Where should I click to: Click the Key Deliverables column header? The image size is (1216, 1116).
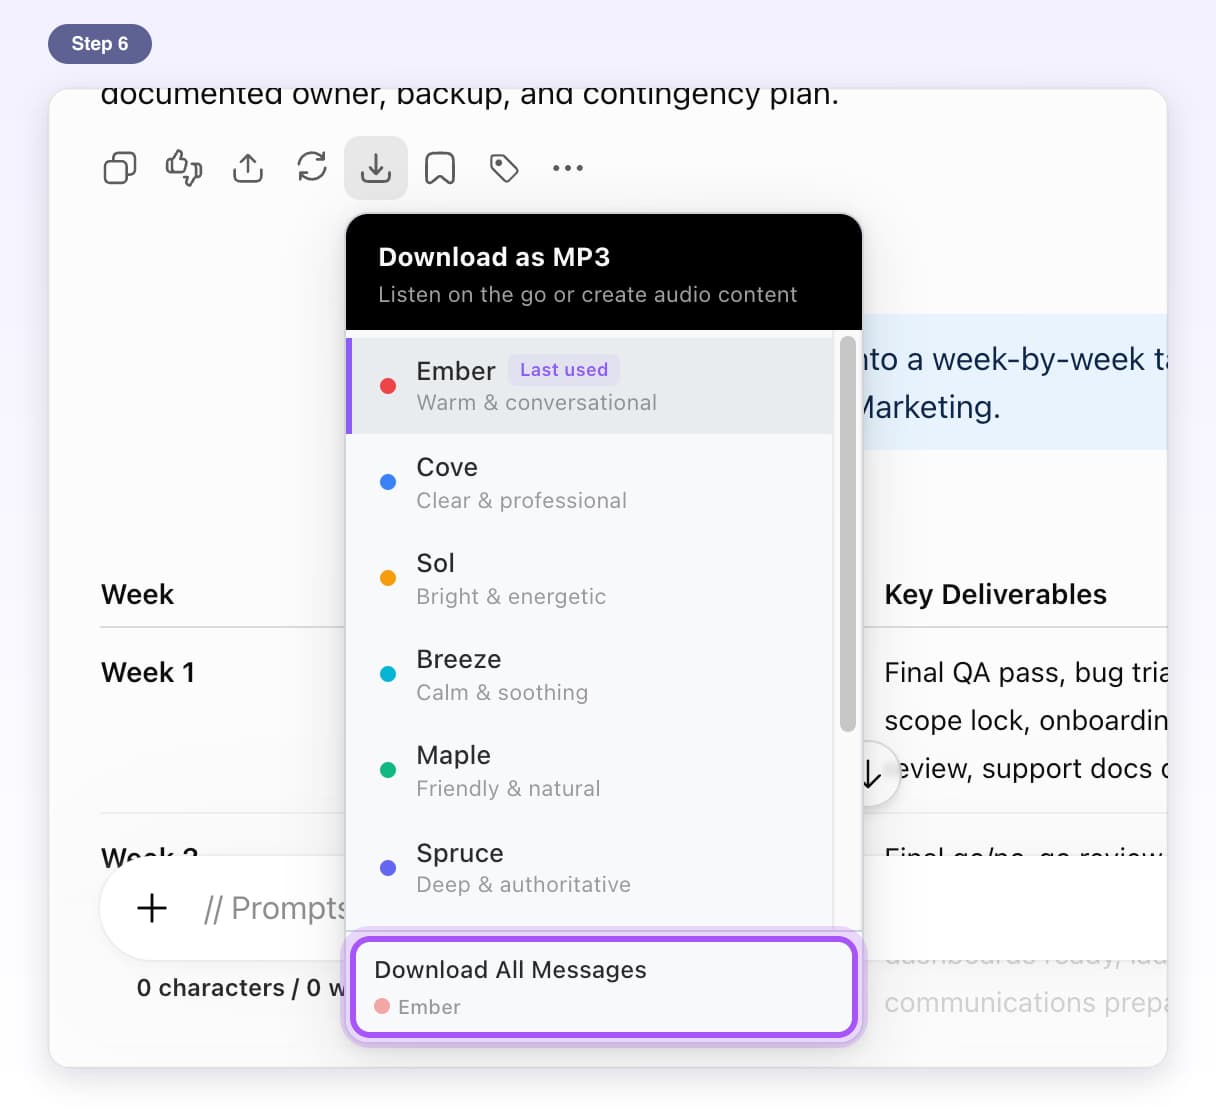[x=995, y=594]
